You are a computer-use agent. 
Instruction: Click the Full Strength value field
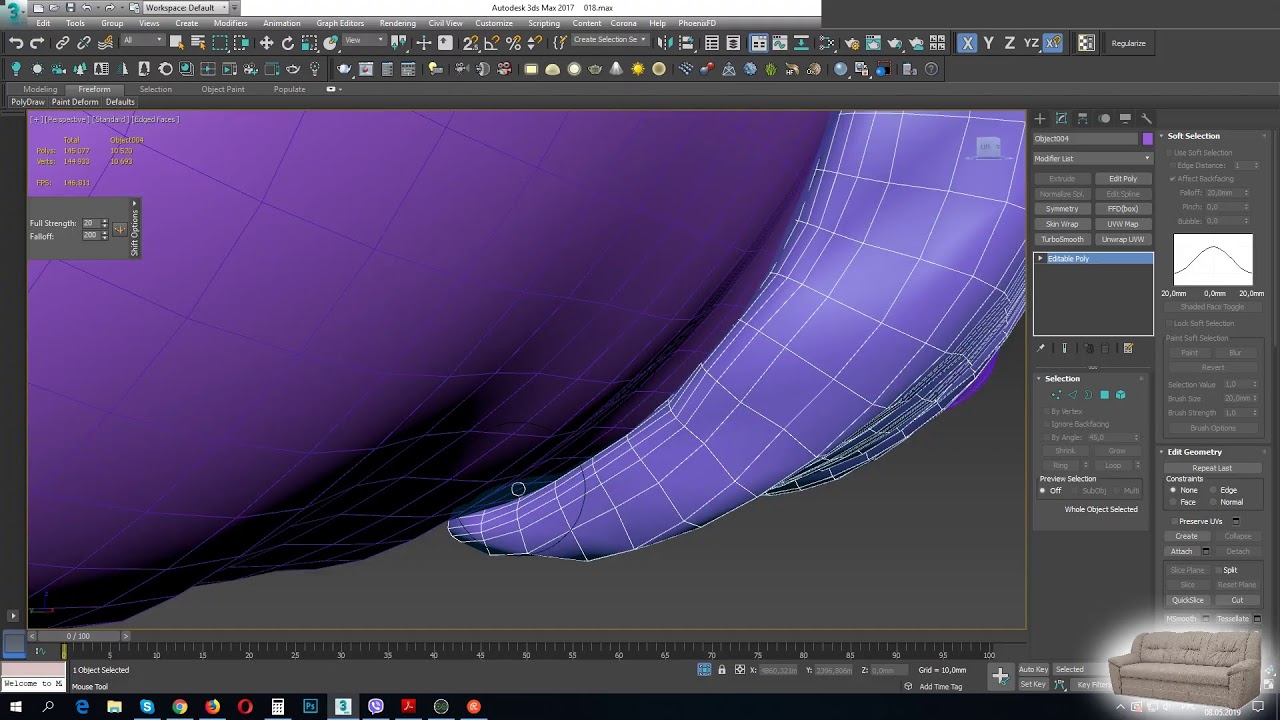coord(90,223)
